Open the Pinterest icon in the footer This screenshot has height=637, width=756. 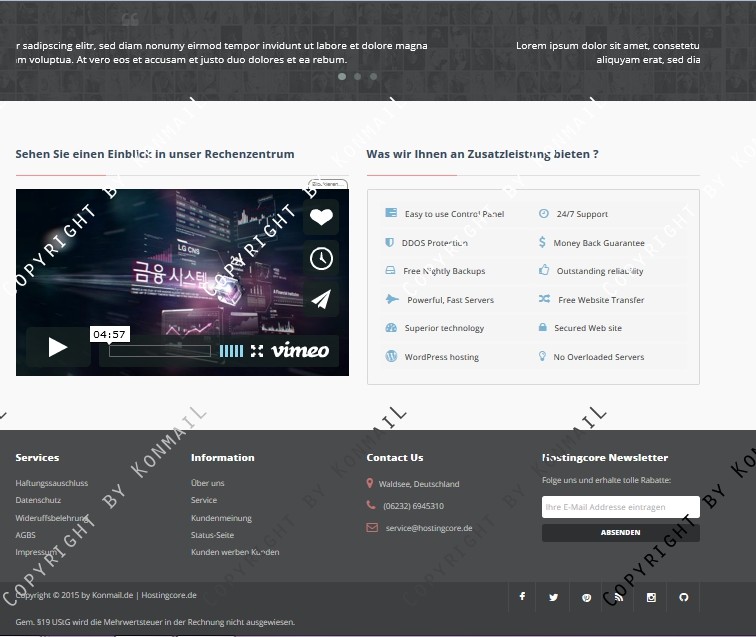click(586, 597)
